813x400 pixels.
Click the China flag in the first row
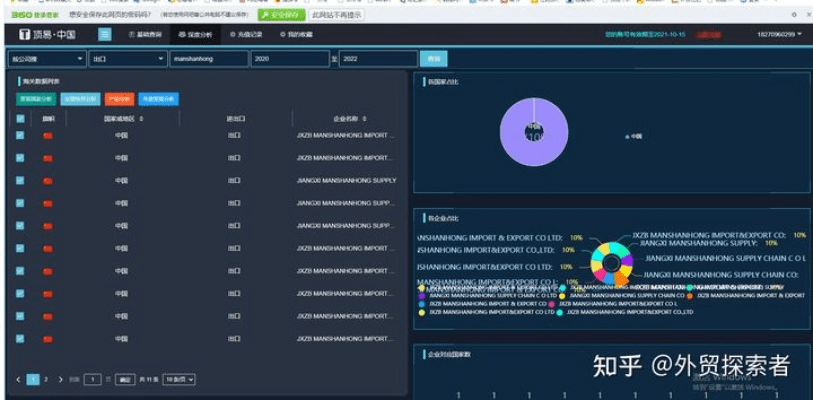47,134
